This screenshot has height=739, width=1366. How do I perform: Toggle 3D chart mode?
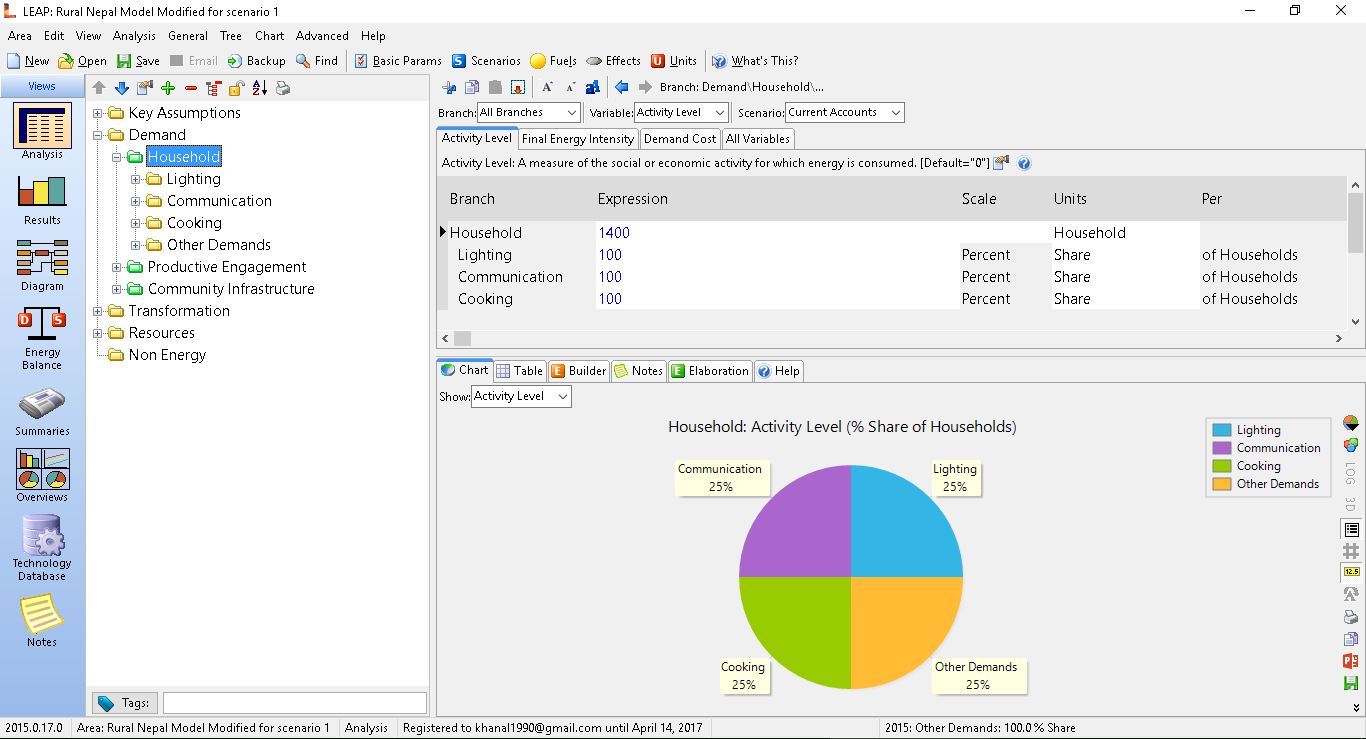click(x=1351, y=504)
